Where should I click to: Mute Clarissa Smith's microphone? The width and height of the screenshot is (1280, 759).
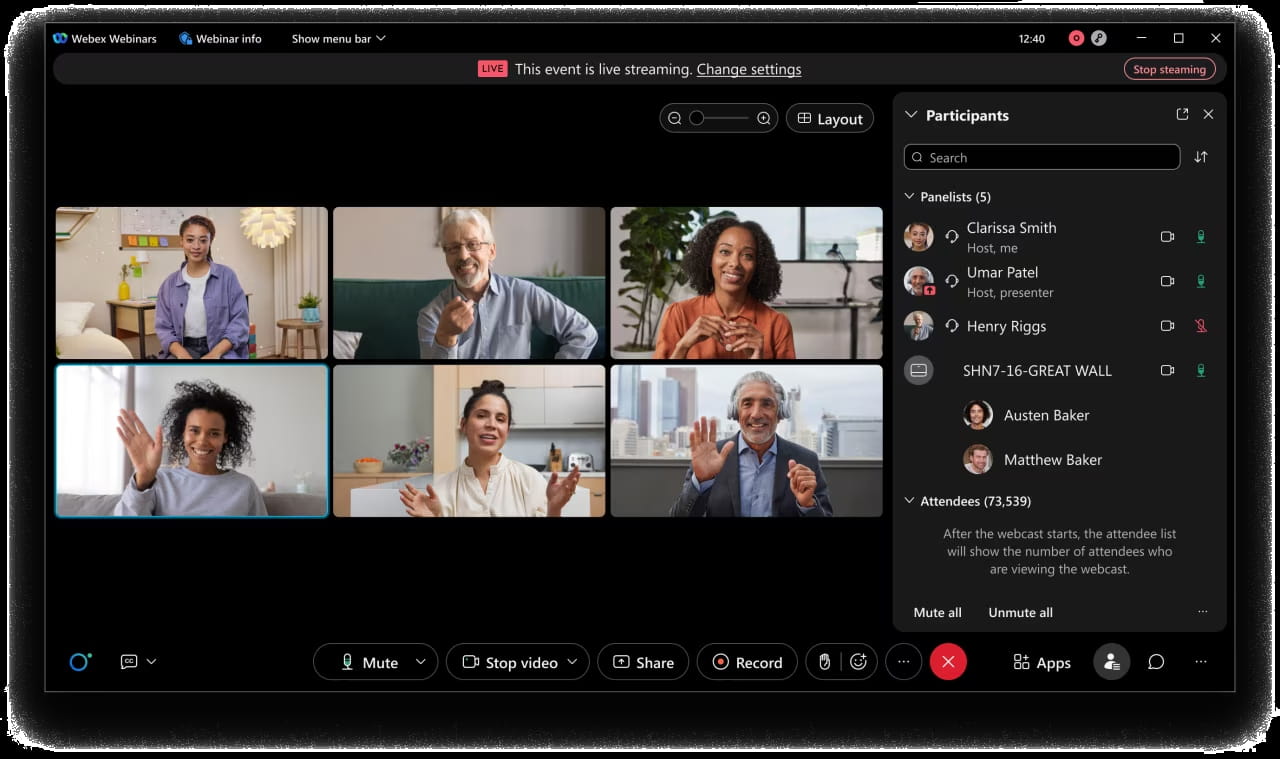(1200, 237)
